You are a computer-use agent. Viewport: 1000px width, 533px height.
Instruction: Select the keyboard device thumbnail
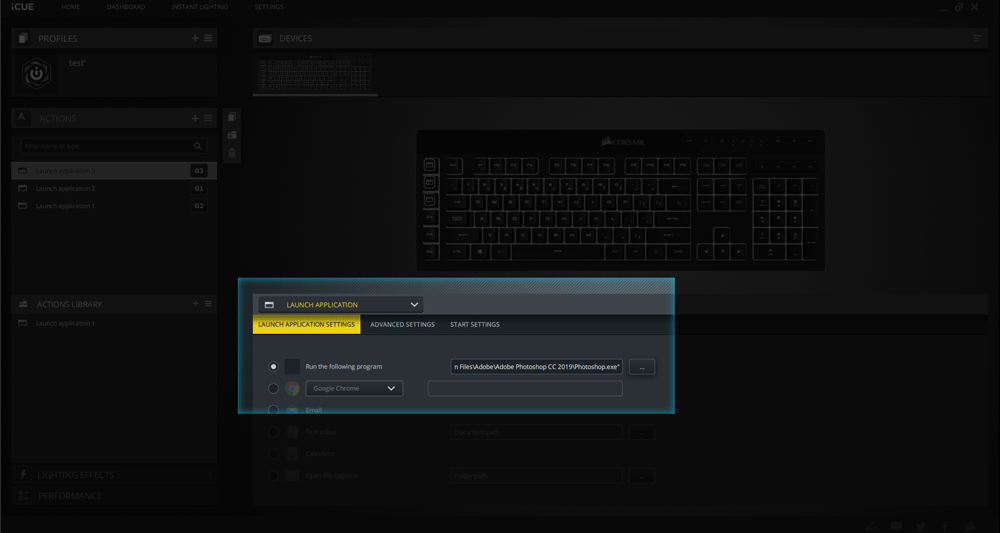pos(315,73)
